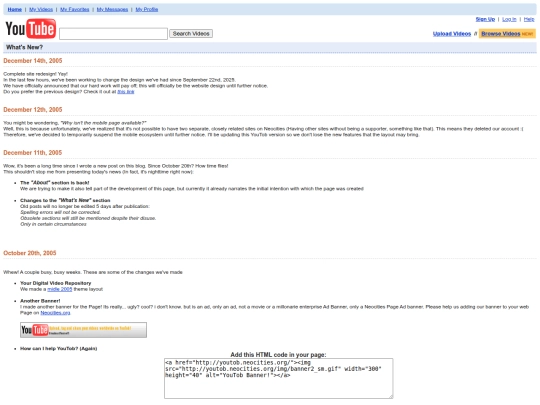Select the 'December 12th, 2005' heading
This screenshot has height=405, width=540.
pyautogui.click(x=33, y=110)
